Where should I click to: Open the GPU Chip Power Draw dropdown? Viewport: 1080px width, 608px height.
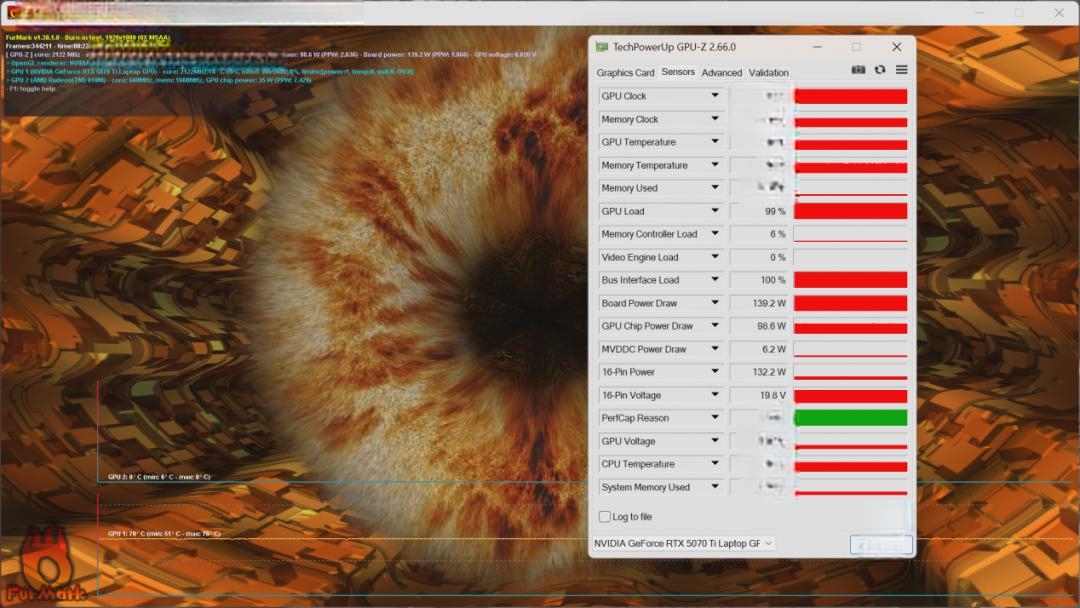715,326
